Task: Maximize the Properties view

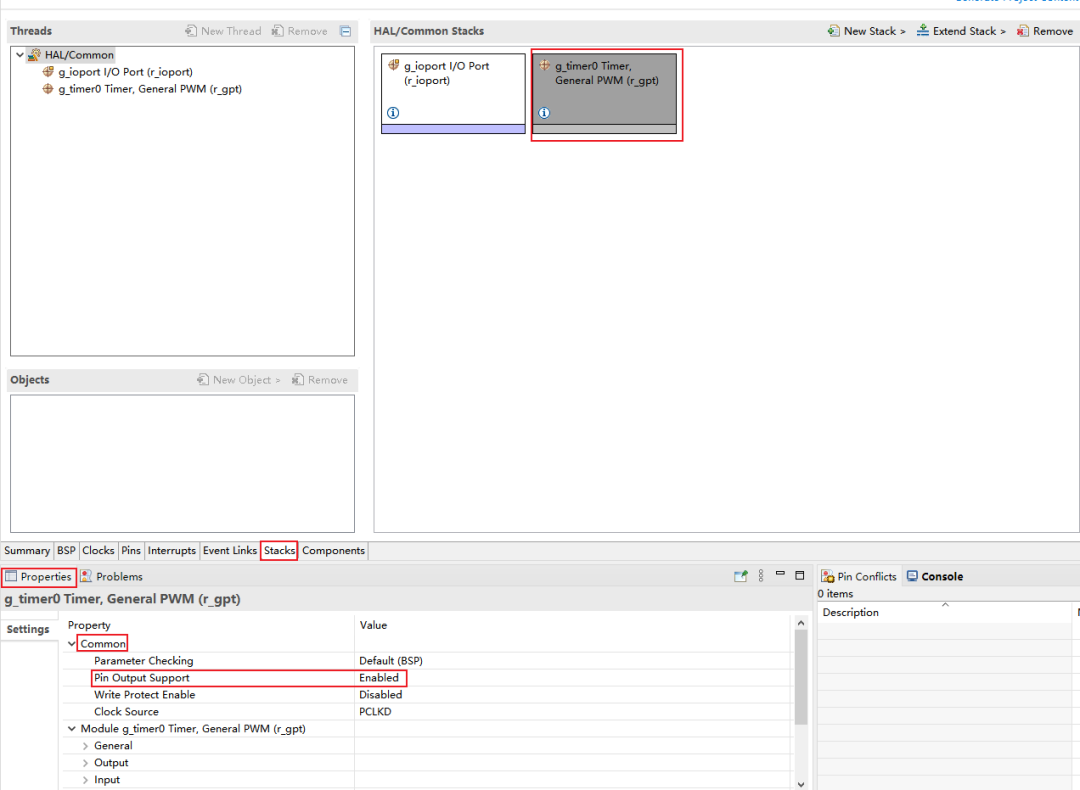Action: tap(800, 575)
